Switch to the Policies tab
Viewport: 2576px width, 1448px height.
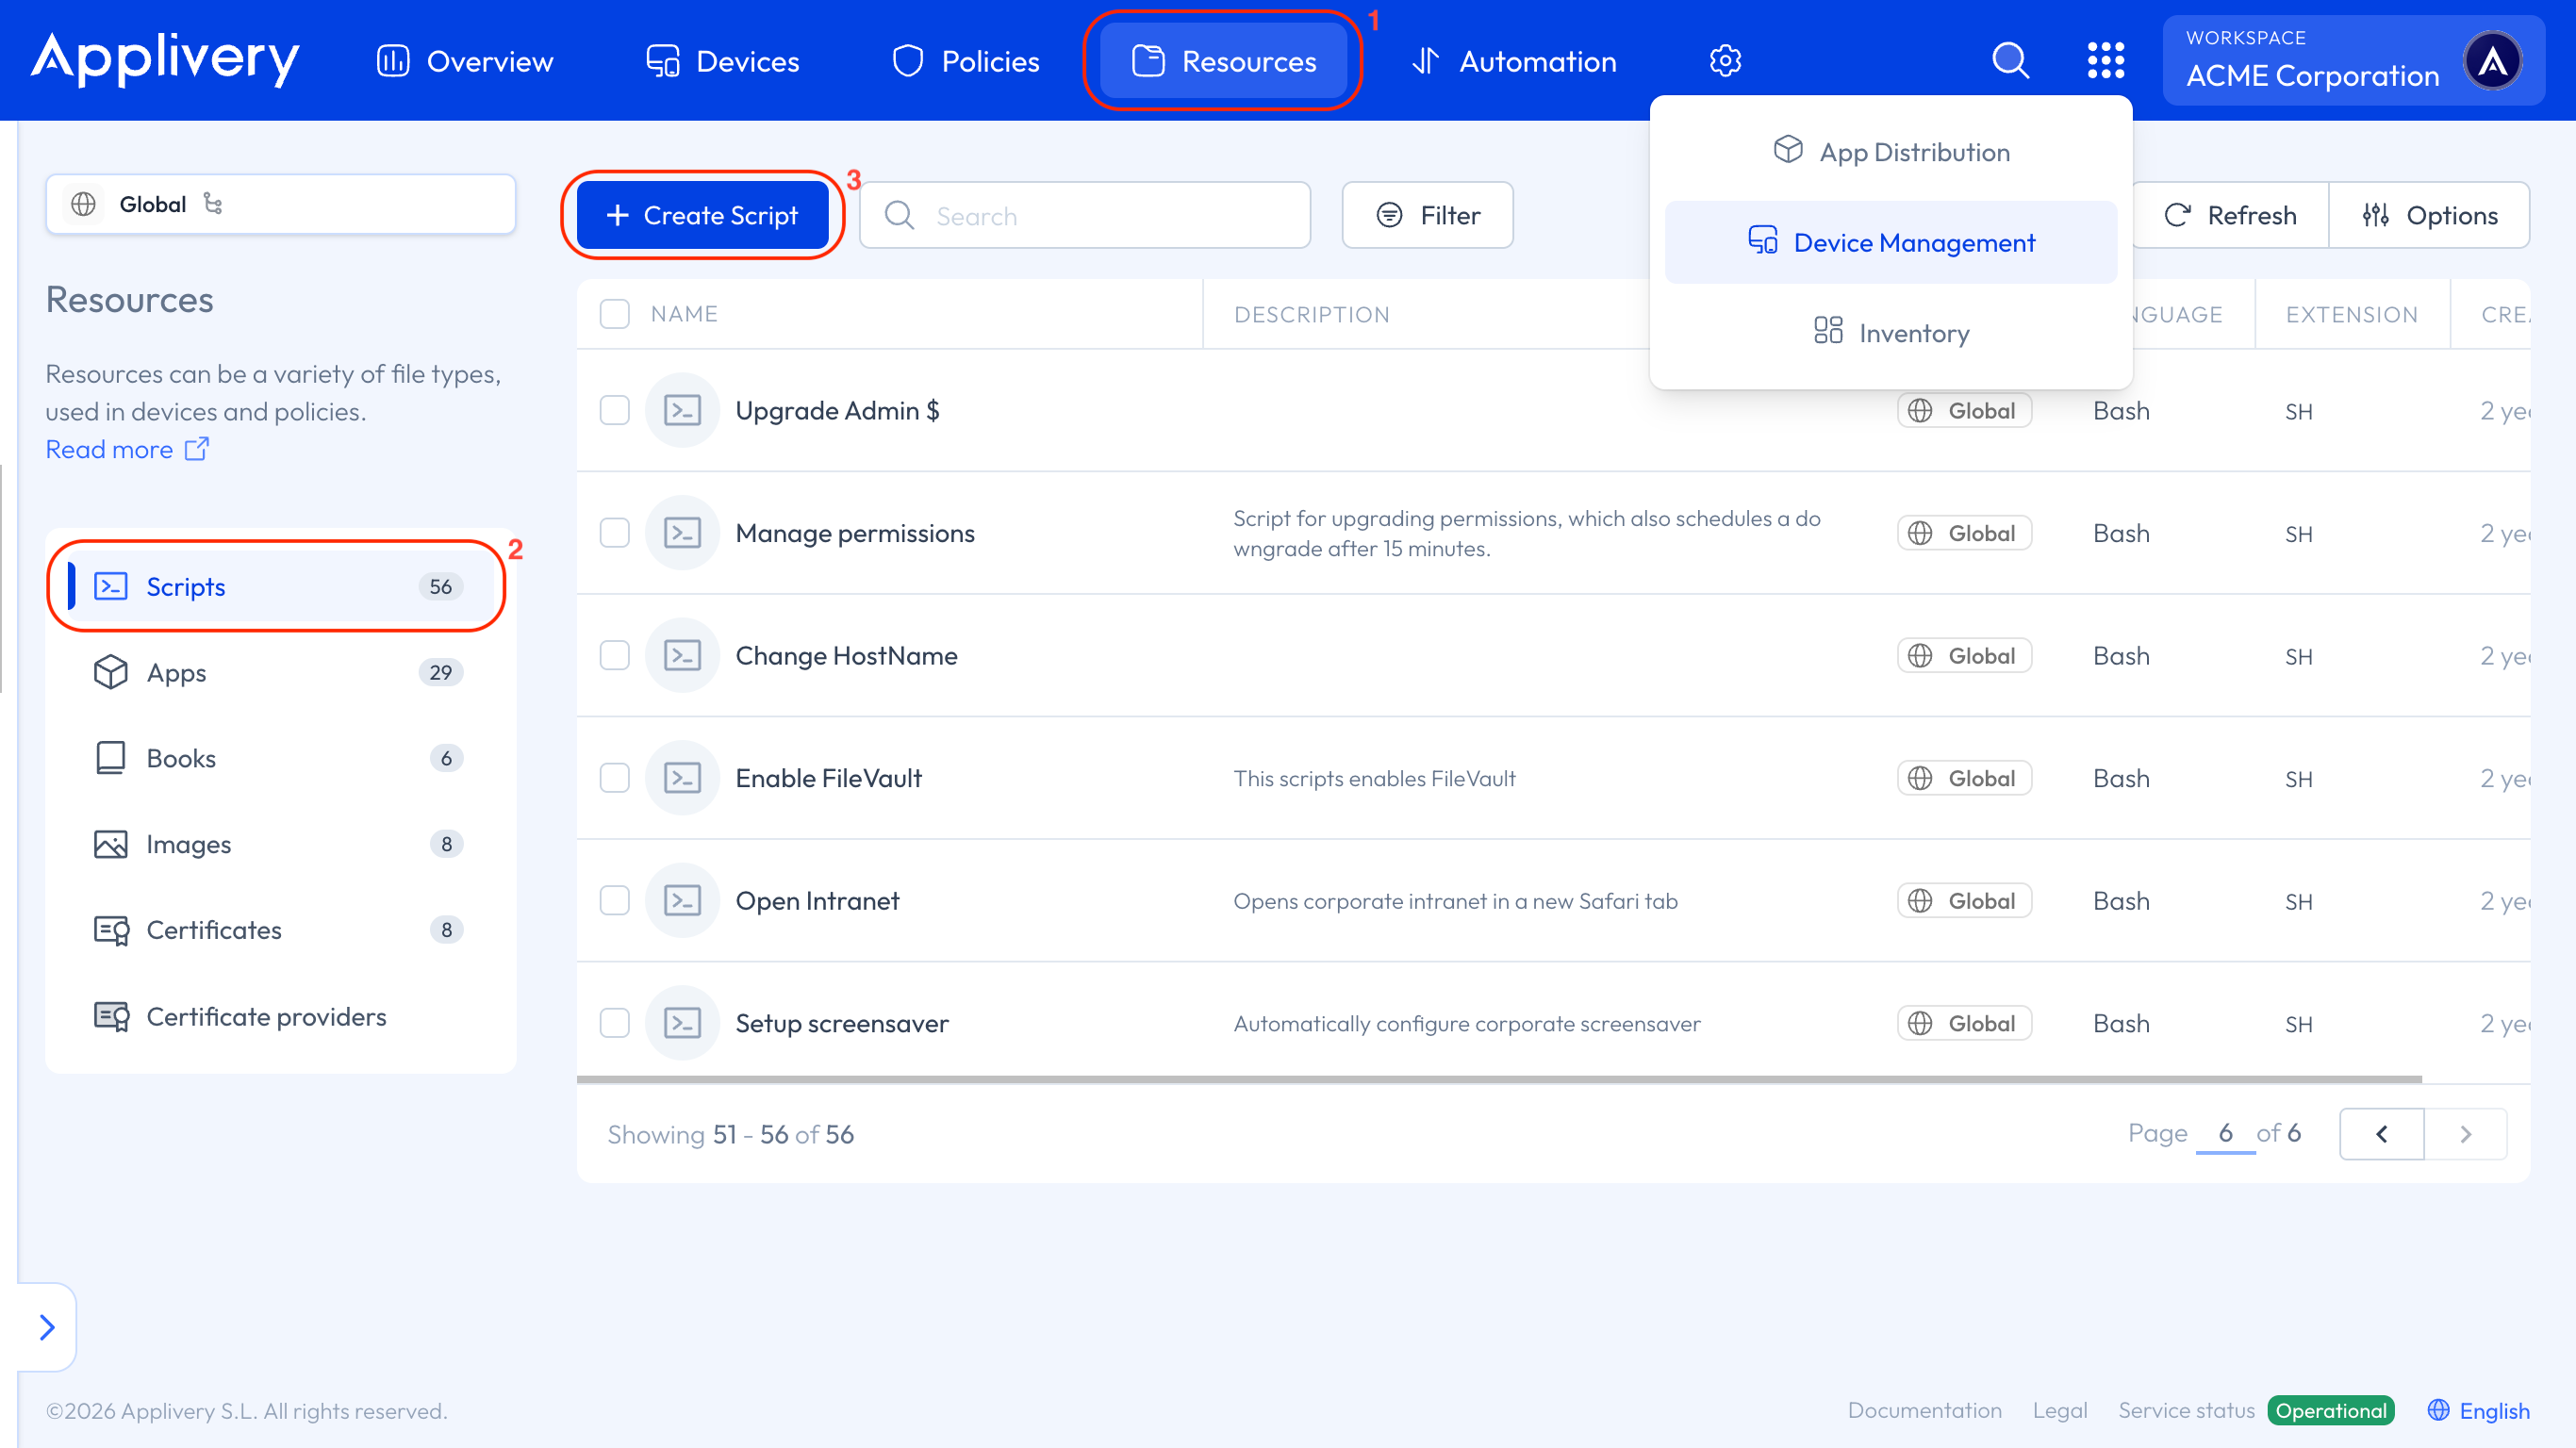(x=966, y=61)
